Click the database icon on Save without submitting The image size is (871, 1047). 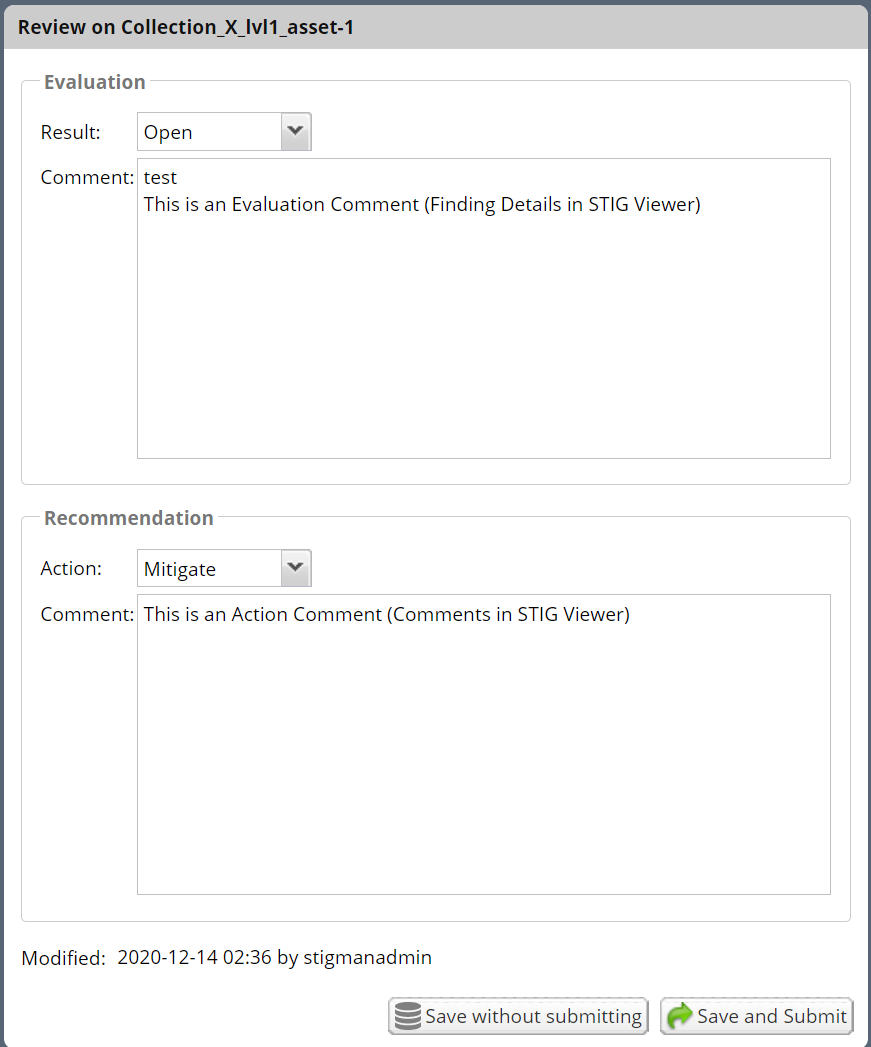pos(407,1016)
